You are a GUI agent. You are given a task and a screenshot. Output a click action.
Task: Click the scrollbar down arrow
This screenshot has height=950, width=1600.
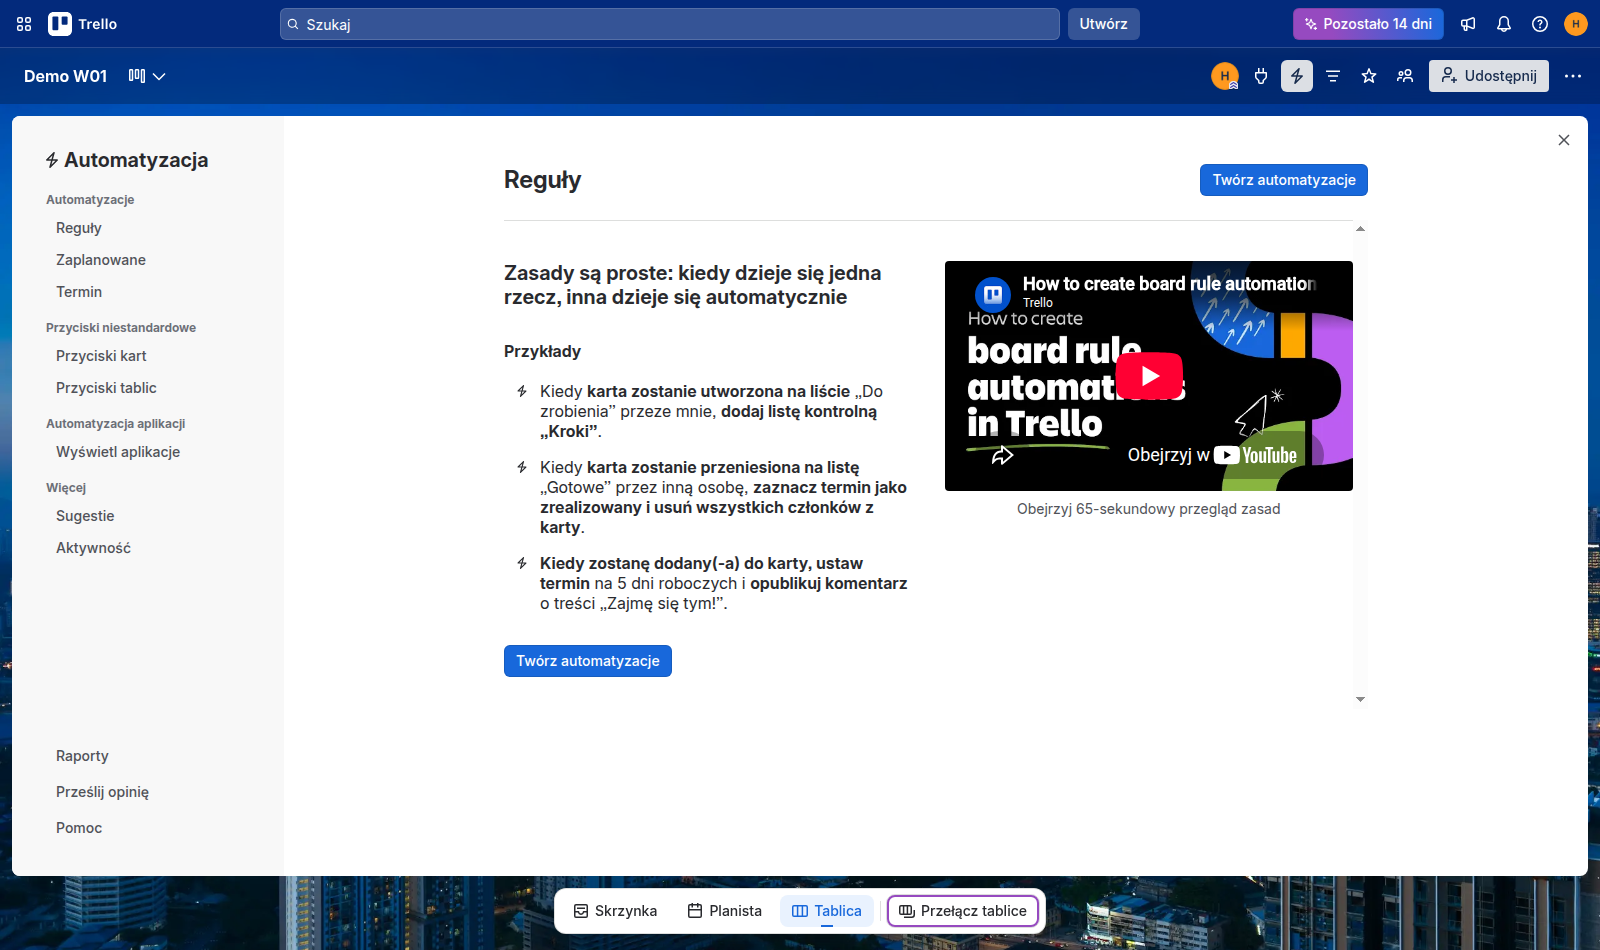click(1360, 700)
